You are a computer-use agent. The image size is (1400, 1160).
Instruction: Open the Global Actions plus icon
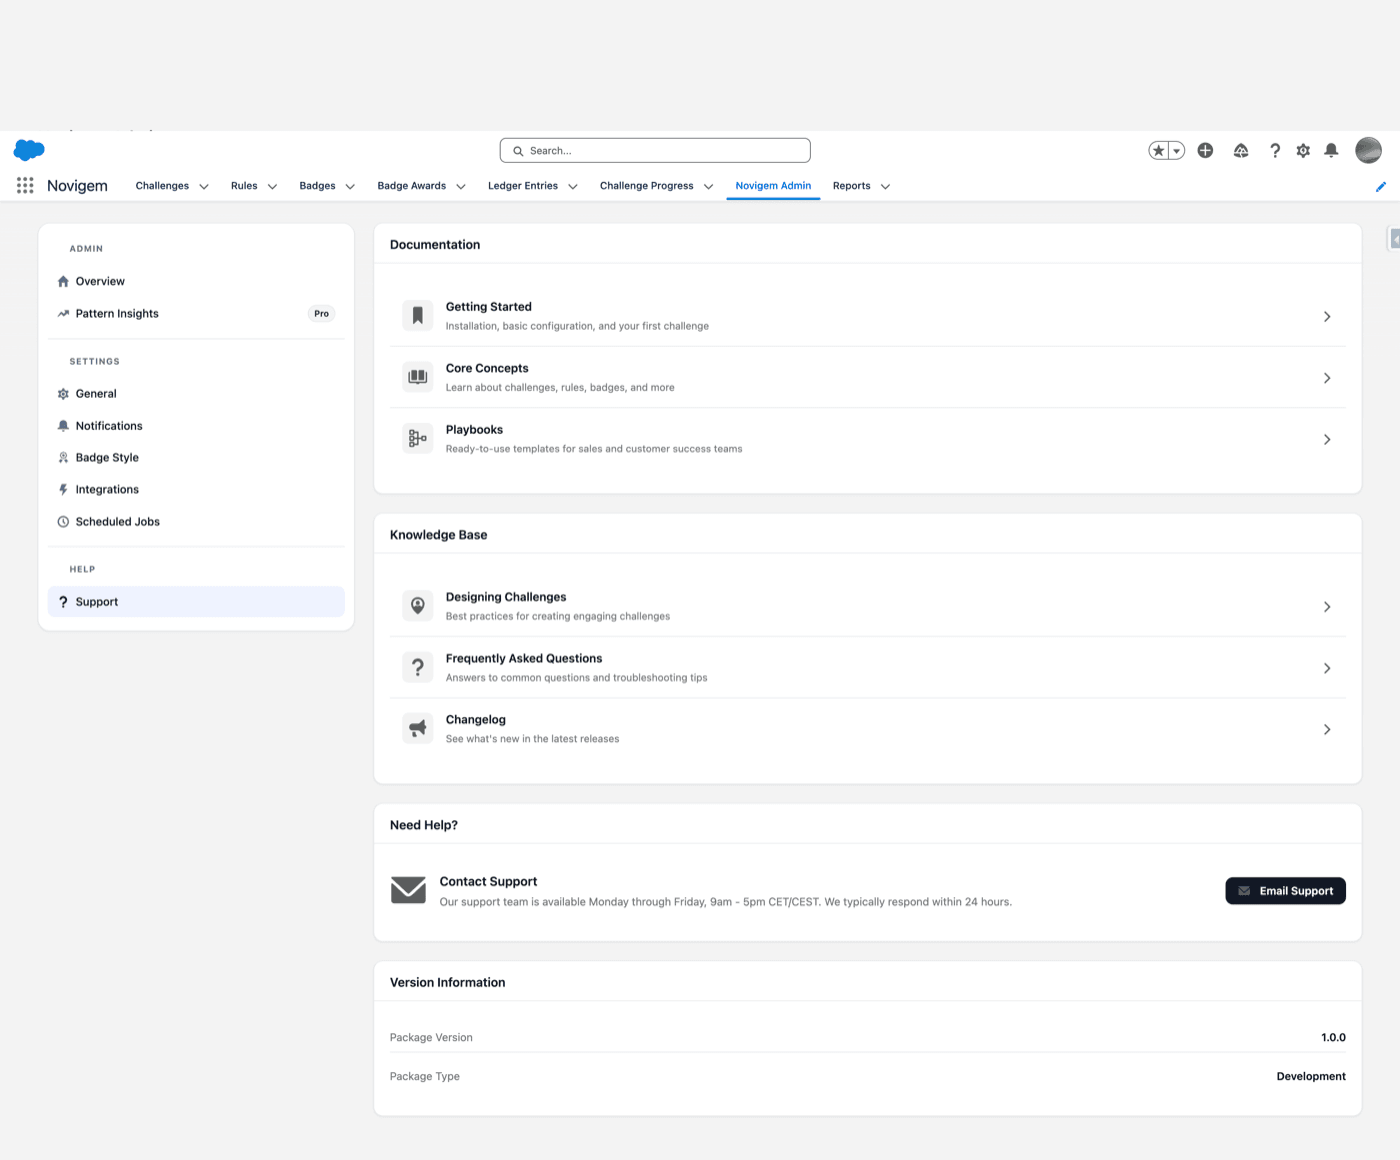[1206, 151]
